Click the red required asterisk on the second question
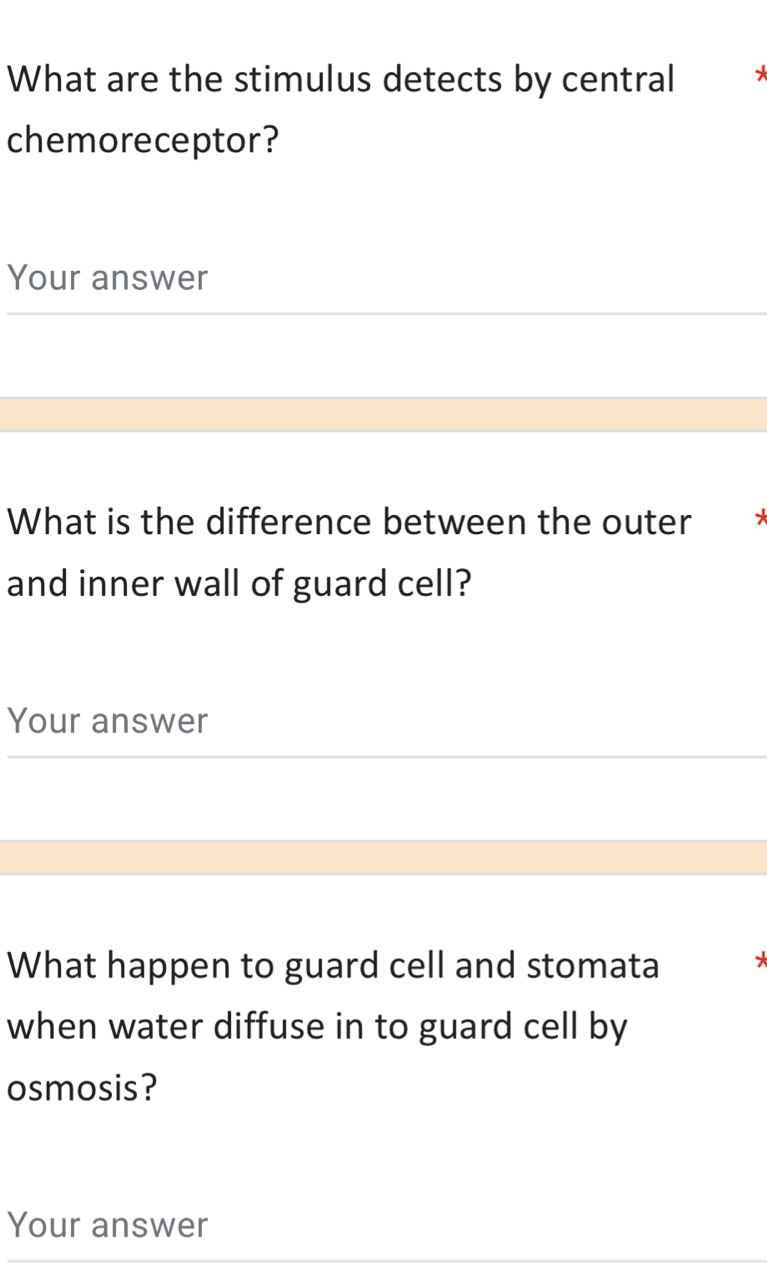Screen dimensions: 767x1275 (763, 516)
